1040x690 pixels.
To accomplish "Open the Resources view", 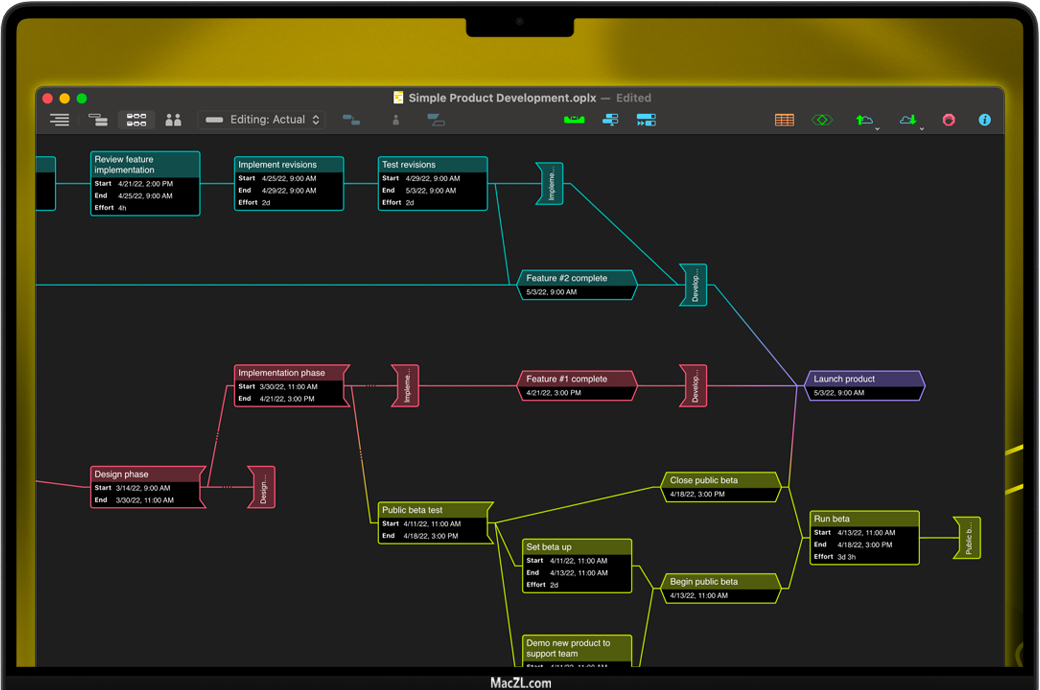I will (x=173, y=120).
